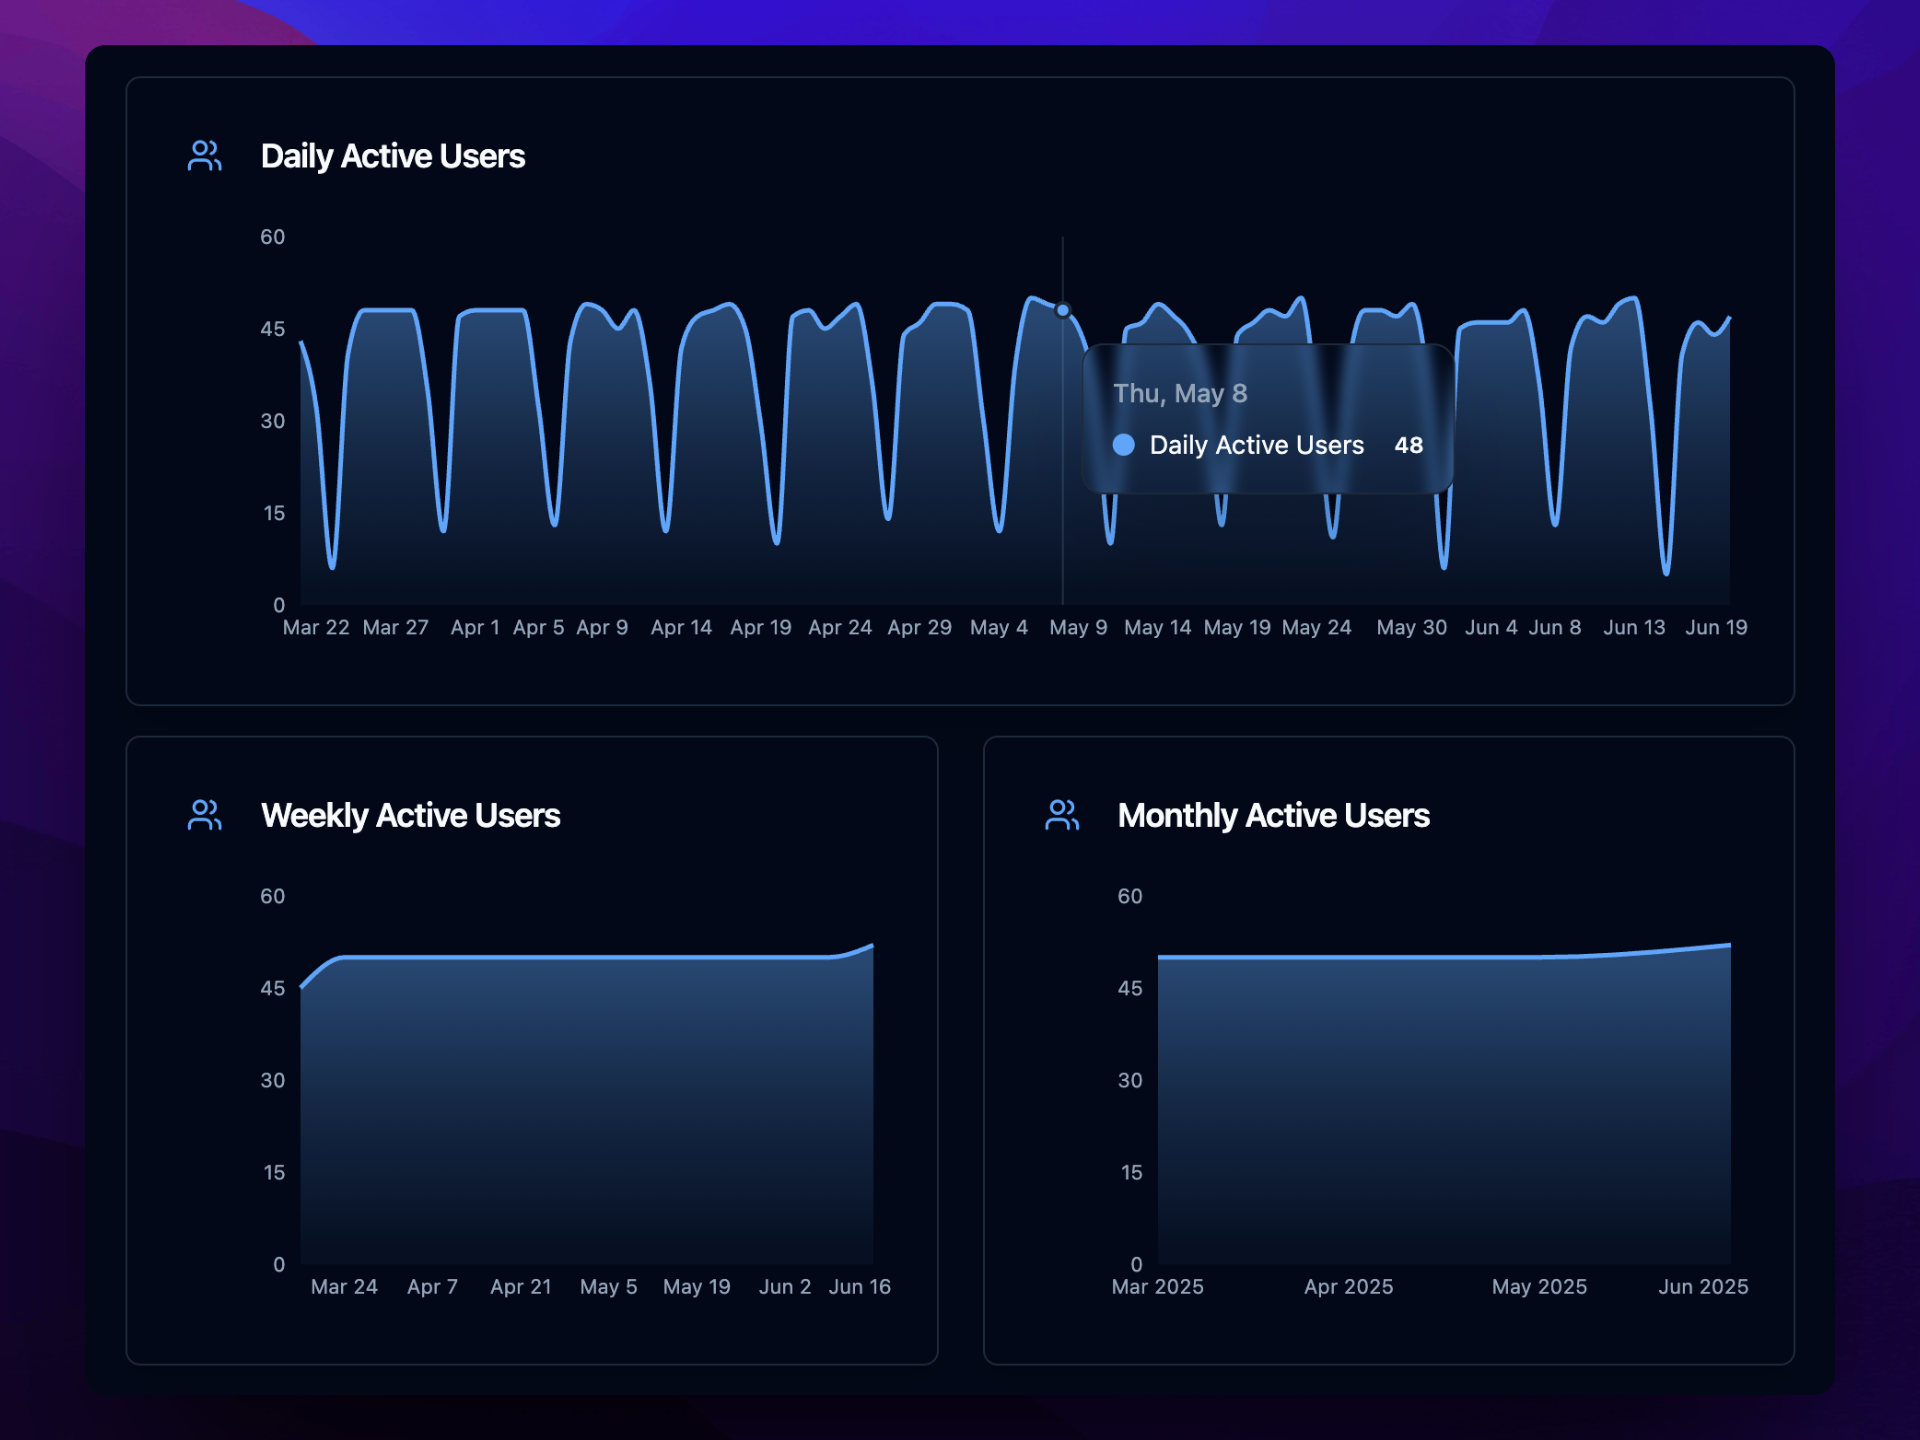Screen dimensions: 1920x1440
Task: Click the Monthly Active Users heading
Action: pos(1273,815)
